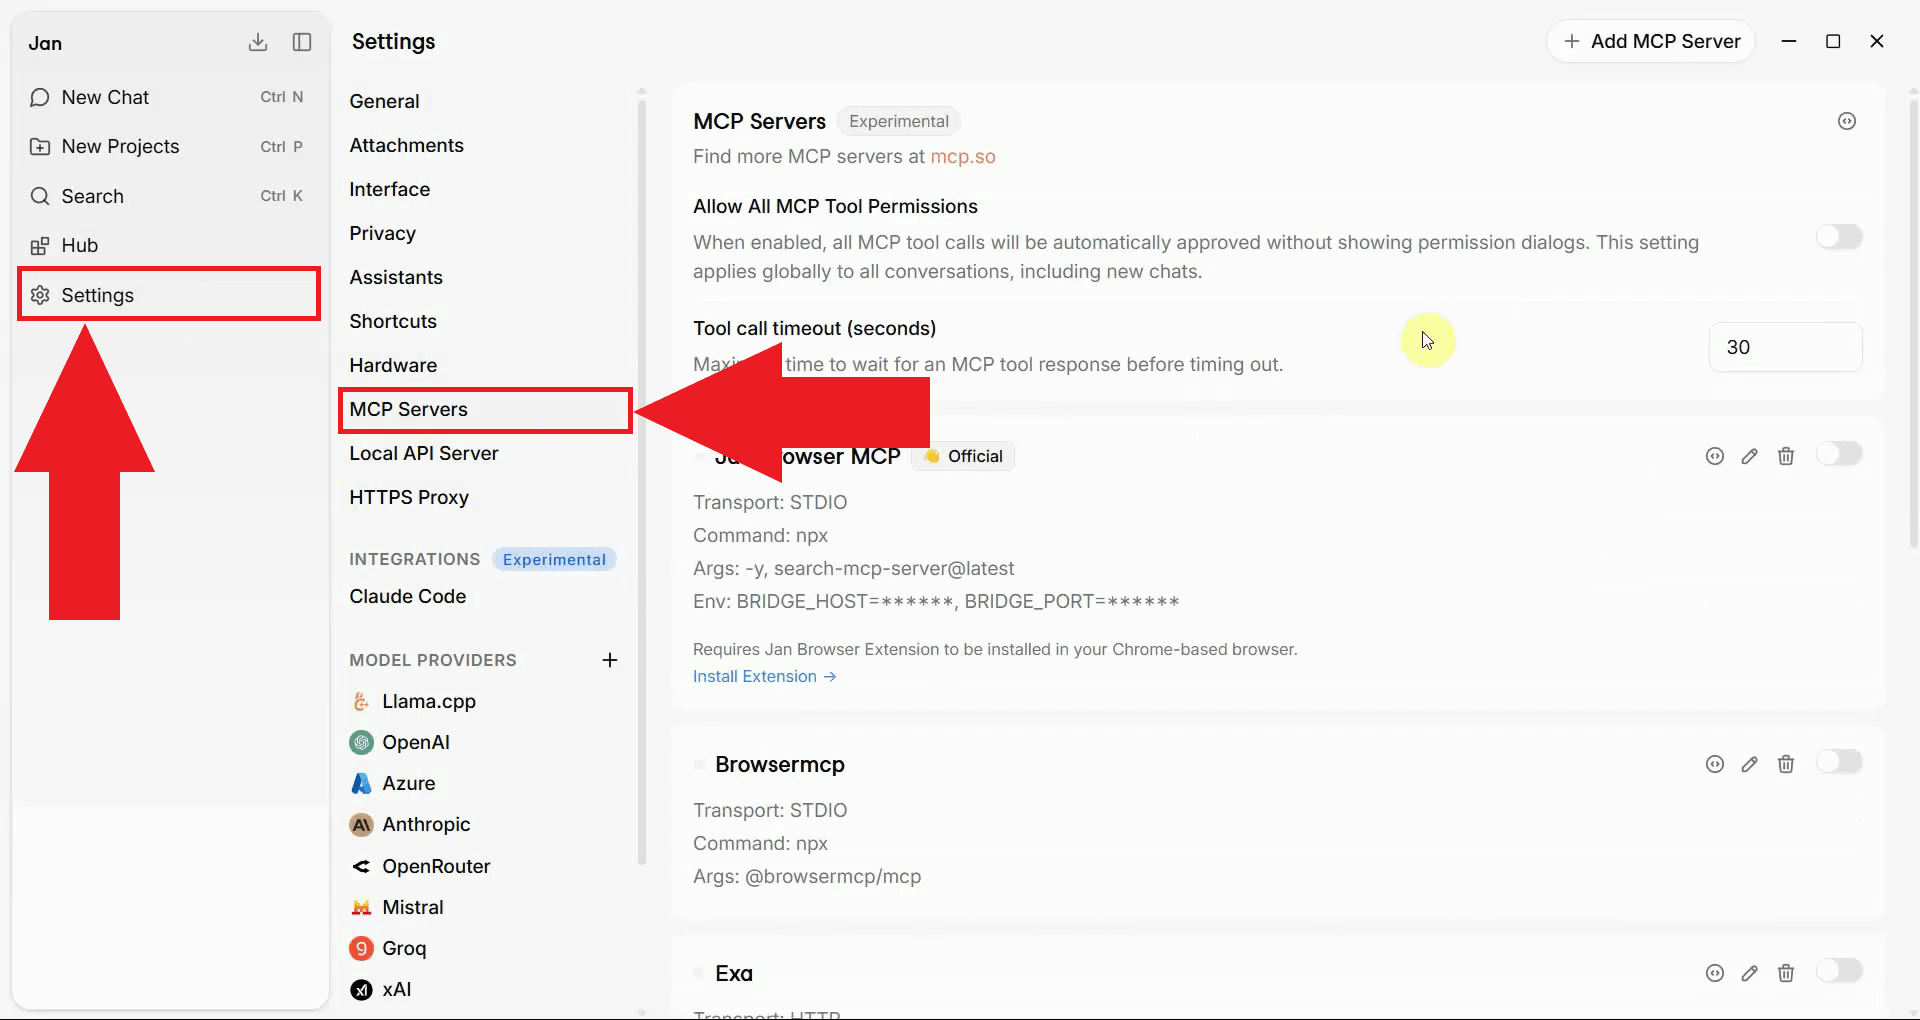Toggle the sidebar panel icon
This screenshot has width=1920, height=1020.
pyautogui.click(x=302, y=42)
